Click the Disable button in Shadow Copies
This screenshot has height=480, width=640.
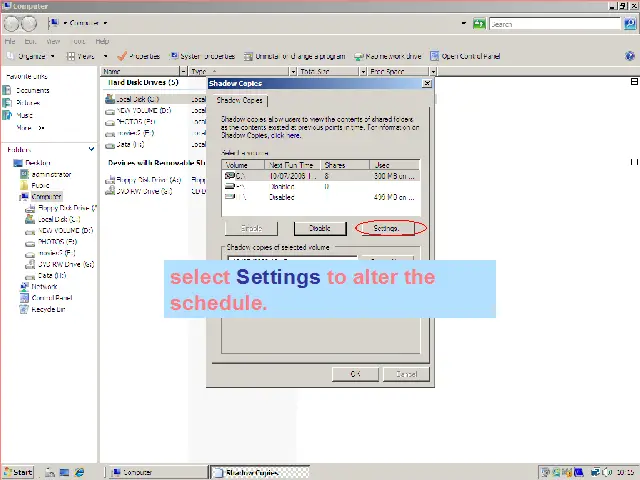pos(320,229)
